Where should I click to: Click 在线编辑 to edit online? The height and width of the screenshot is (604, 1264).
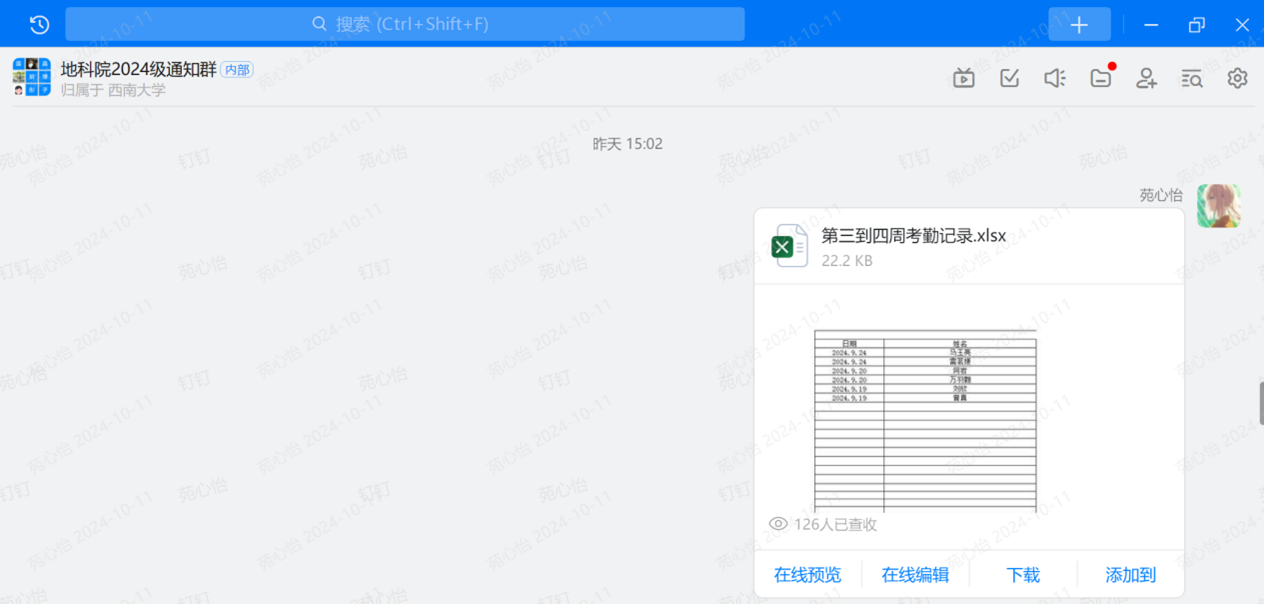915,575
